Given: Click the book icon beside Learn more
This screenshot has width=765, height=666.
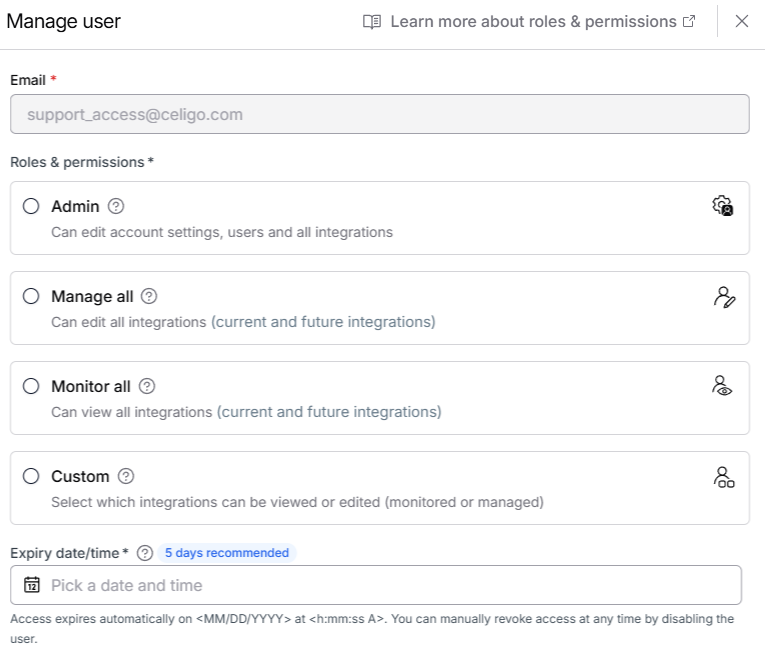Looking at the screenshot, I should point(372,22).
